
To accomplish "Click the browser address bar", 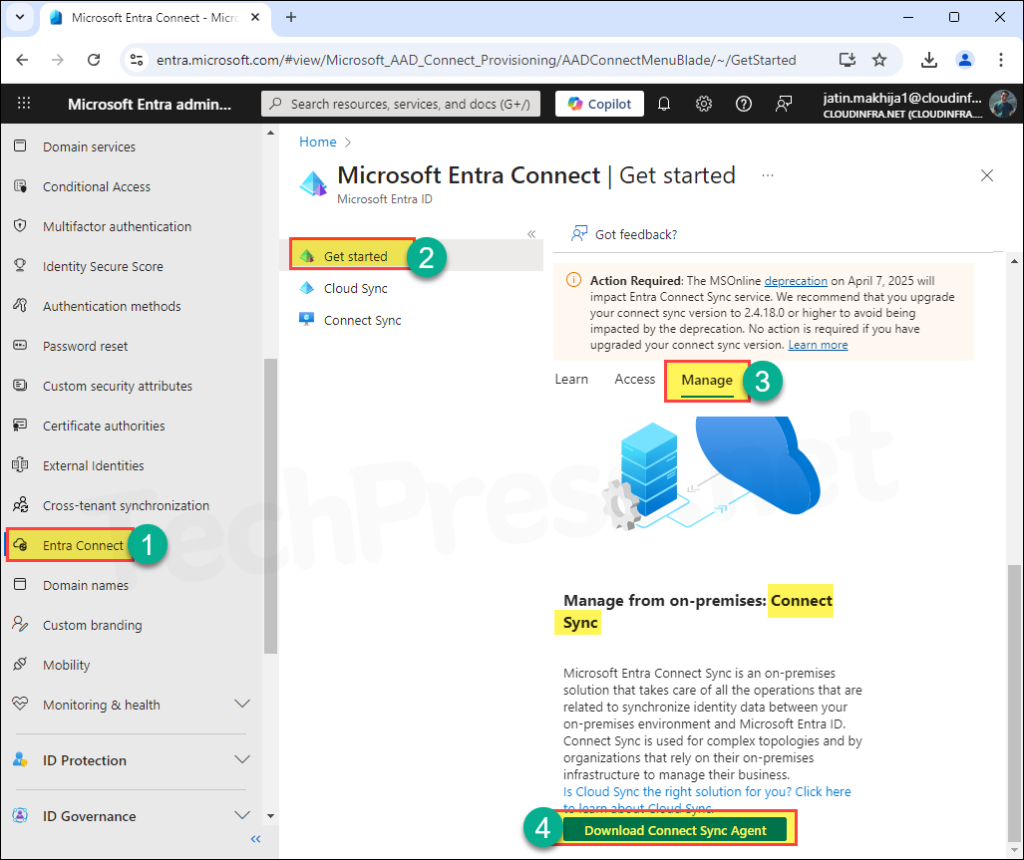I will point(475,60).
